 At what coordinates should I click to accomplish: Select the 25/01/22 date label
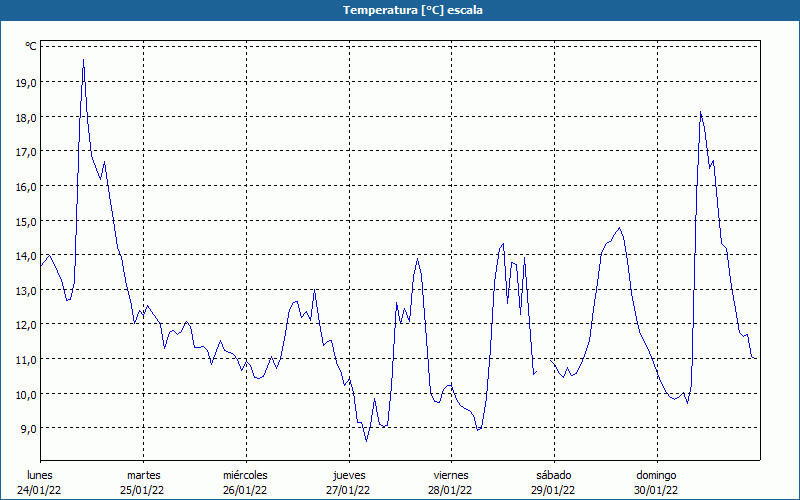click(x=142, y=490)
